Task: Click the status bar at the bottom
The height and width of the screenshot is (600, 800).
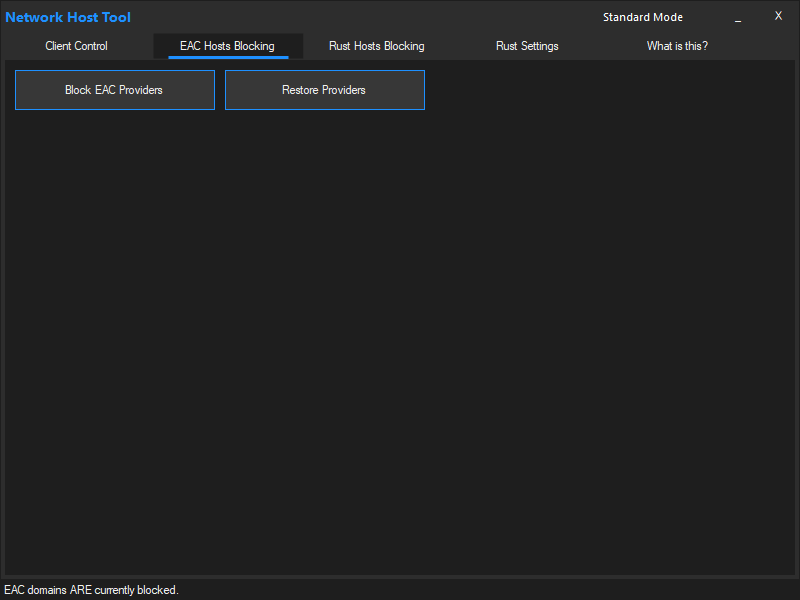Action: [x=400, y=590]
